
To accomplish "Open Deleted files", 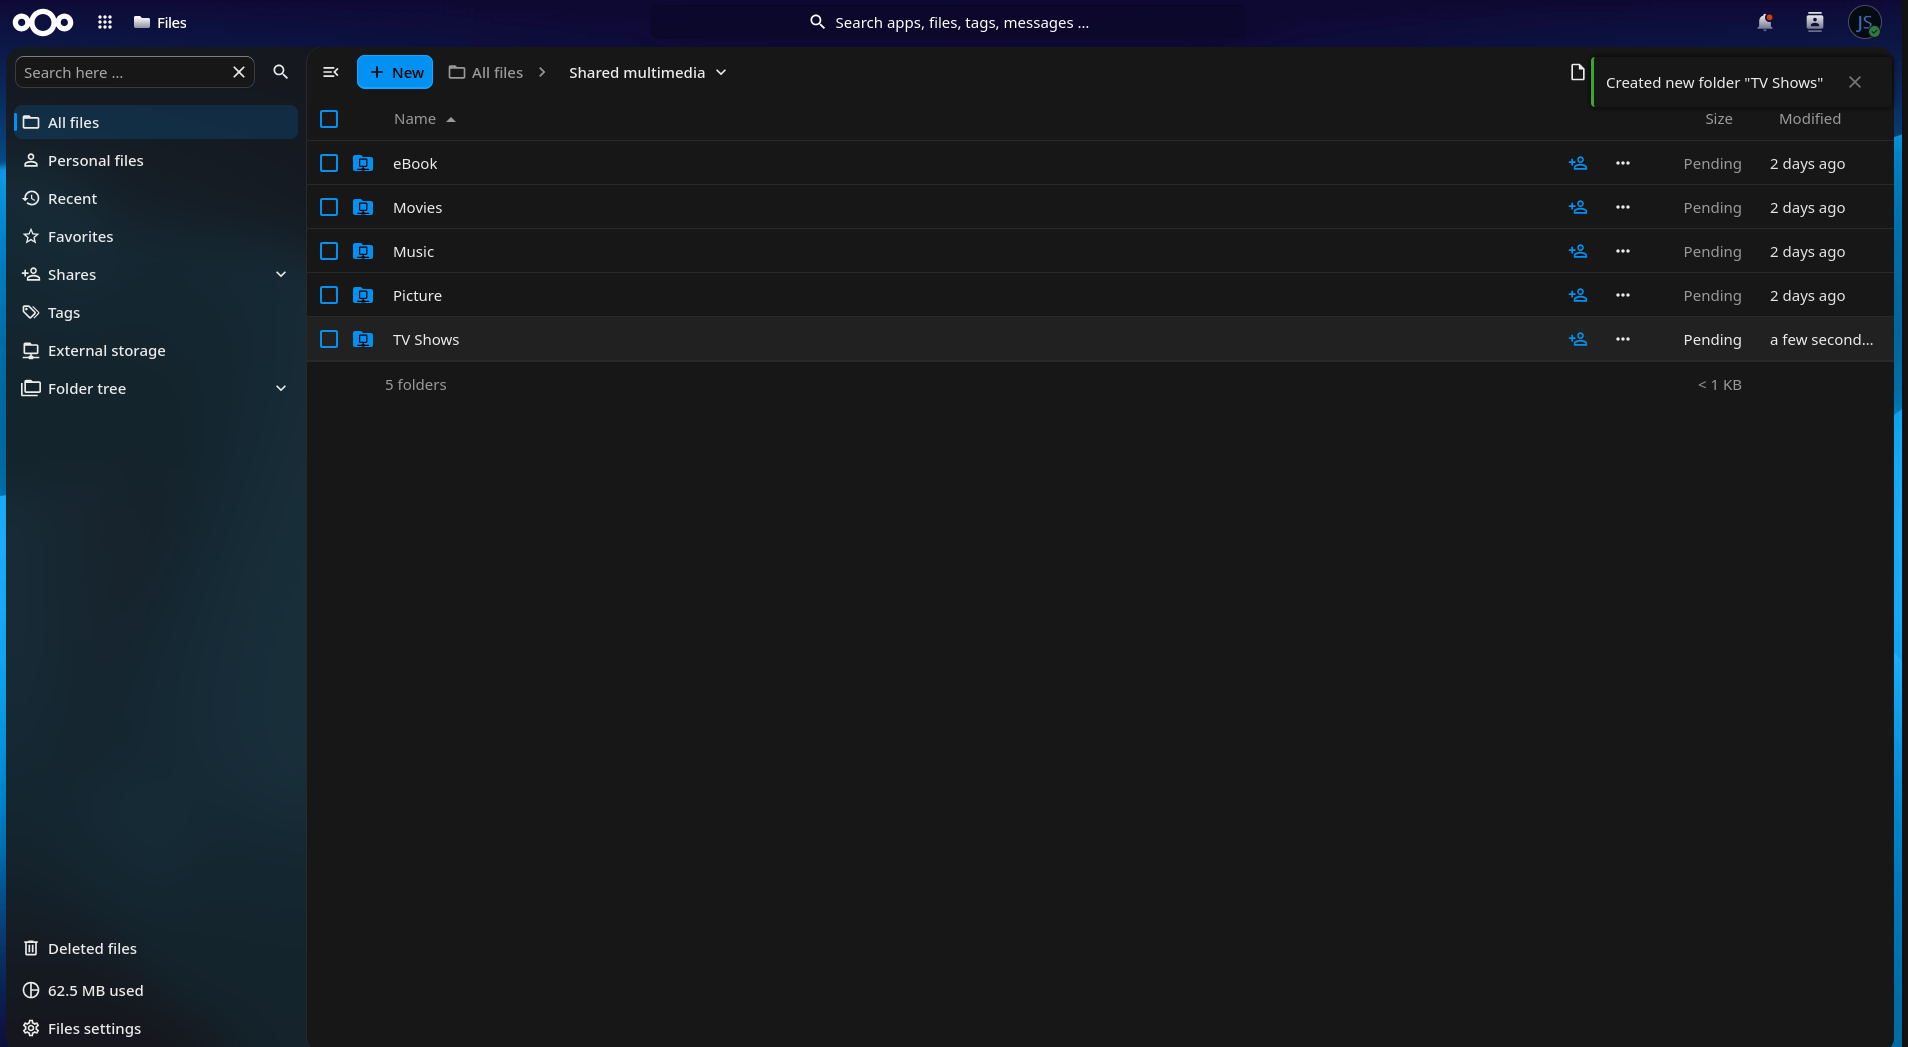I will [156, 948].
